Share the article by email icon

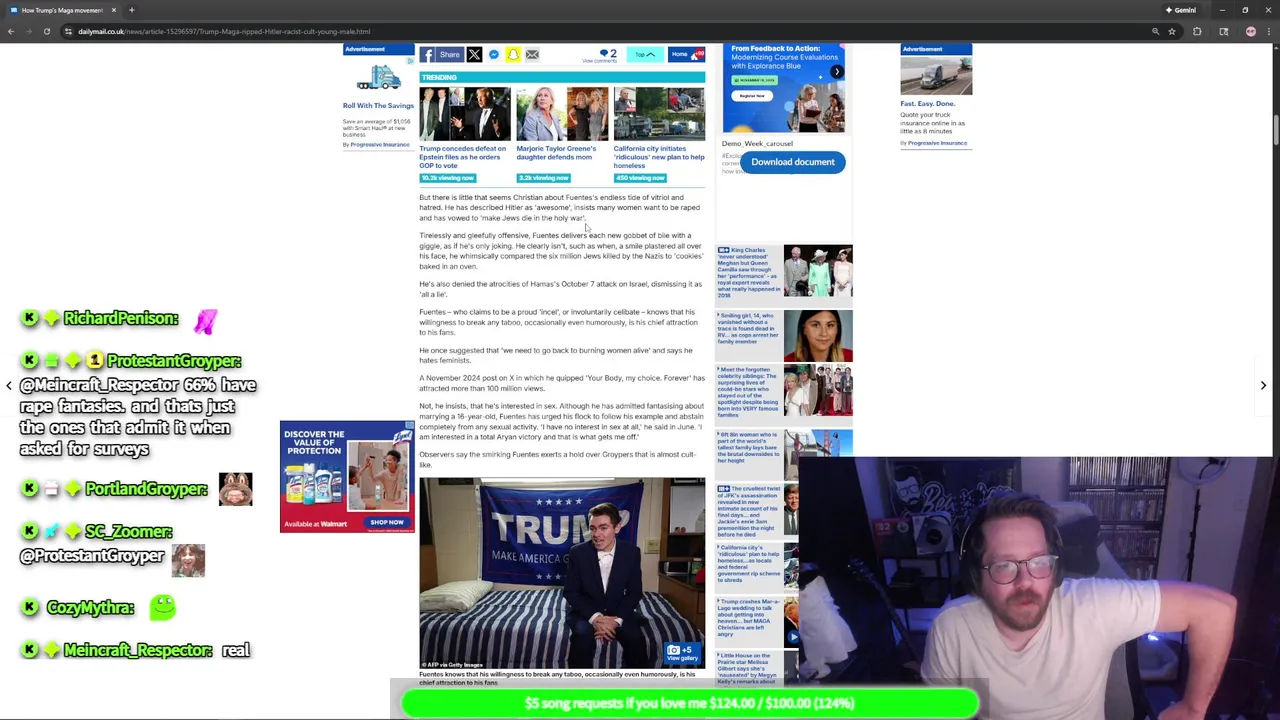532,55
